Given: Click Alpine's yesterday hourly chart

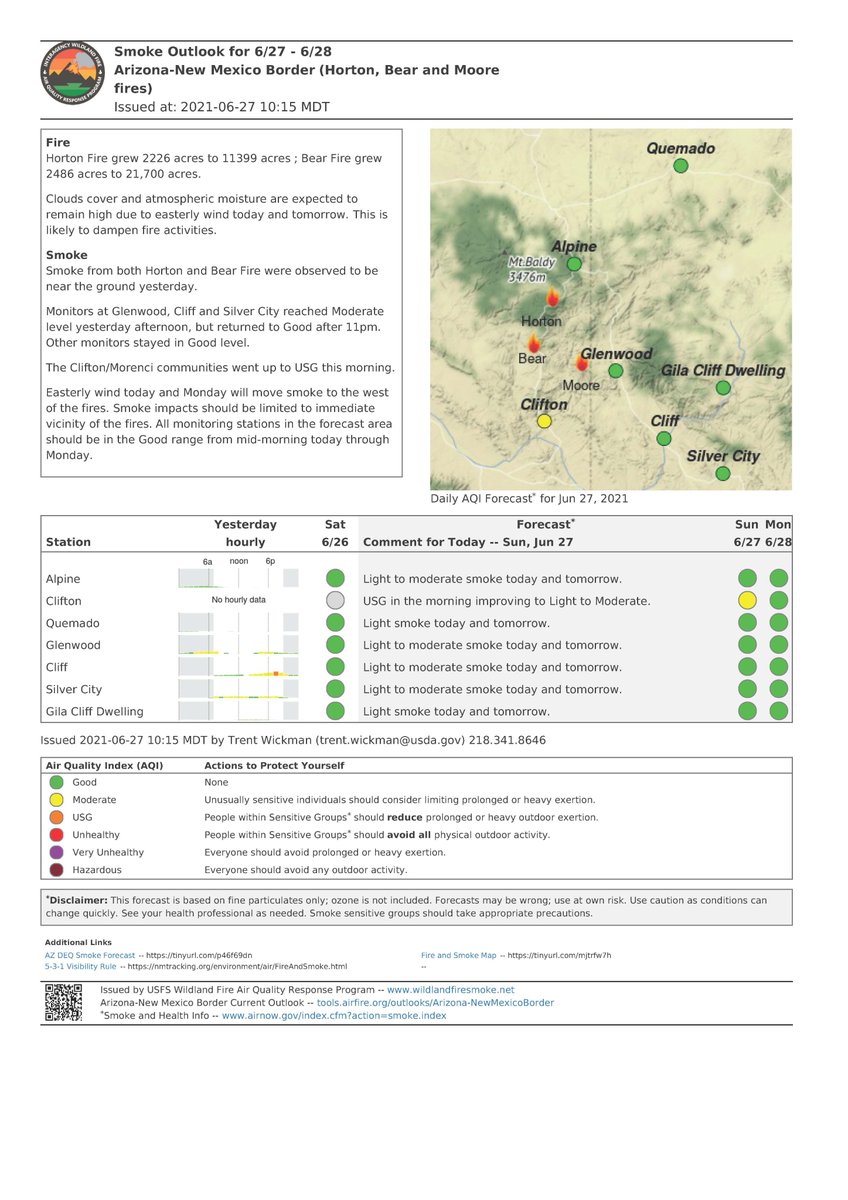Looking at the screenshot, I should pyautogui.click(x=238, y=578).
